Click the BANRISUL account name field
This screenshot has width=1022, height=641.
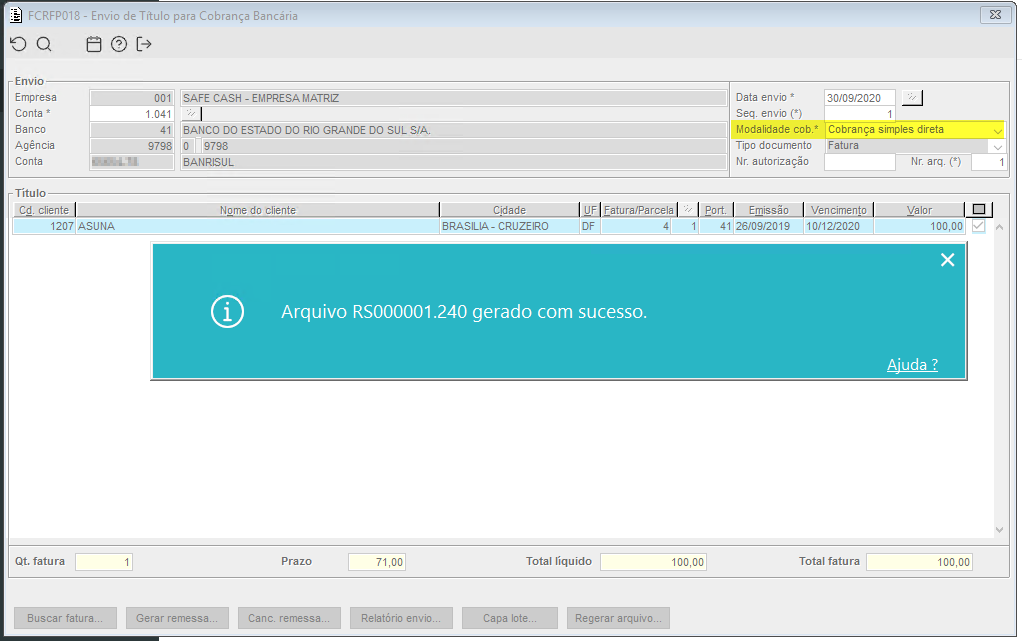coord(454,162)
